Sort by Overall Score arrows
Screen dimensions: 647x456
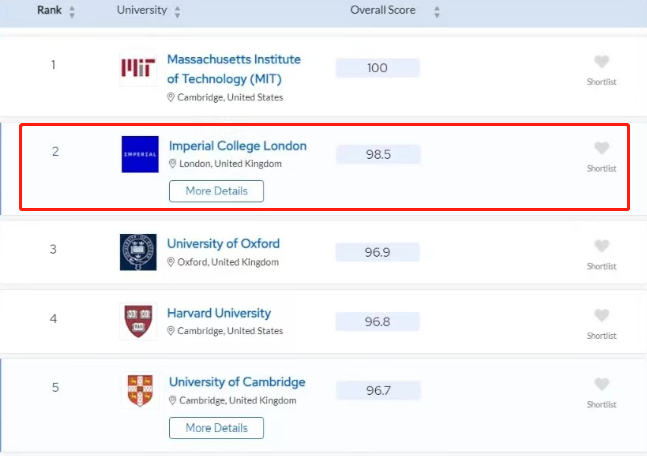click(x=437, y=12)
